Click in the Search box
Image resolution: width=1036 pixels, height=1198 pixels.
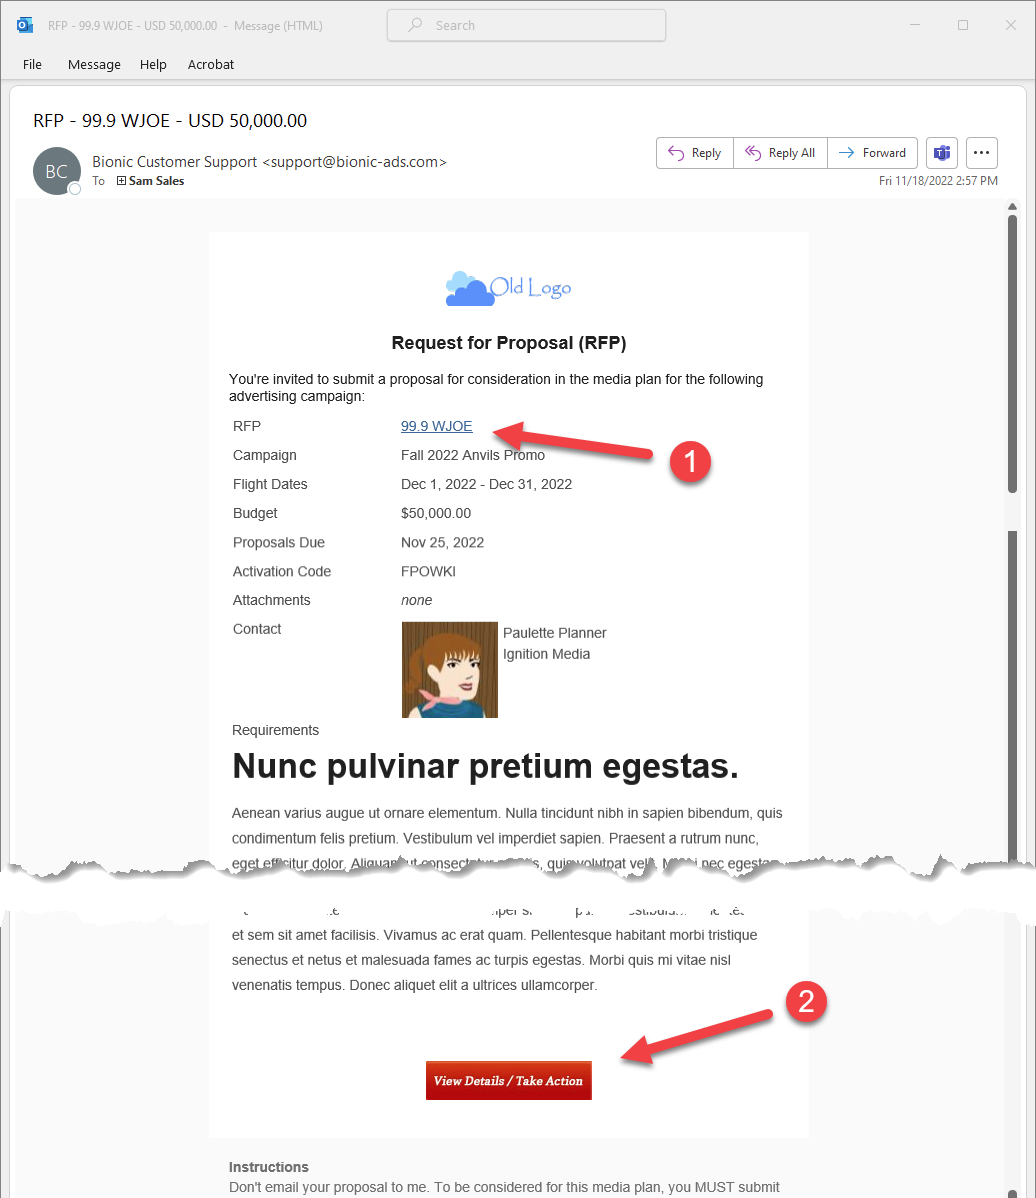[526, 26]
